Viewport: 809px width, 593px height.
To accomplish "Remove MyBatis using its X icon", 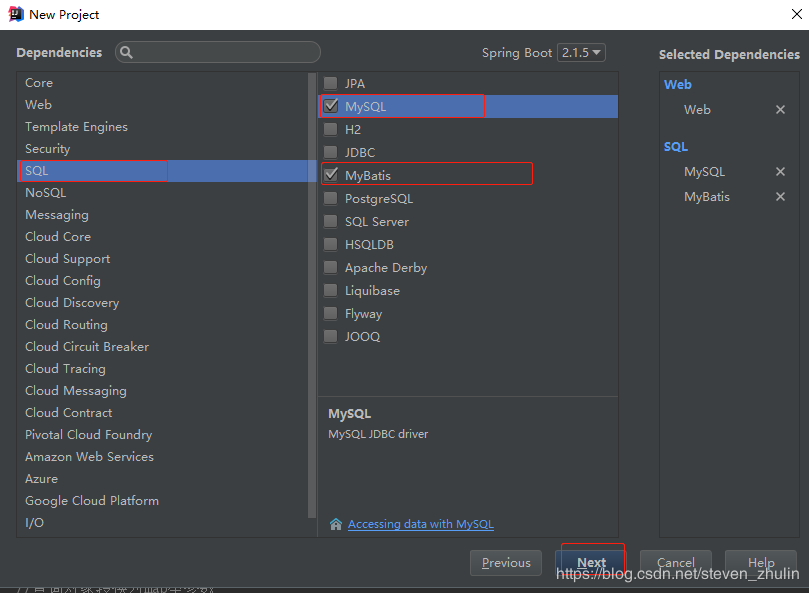I will click(x=780, y=196).
